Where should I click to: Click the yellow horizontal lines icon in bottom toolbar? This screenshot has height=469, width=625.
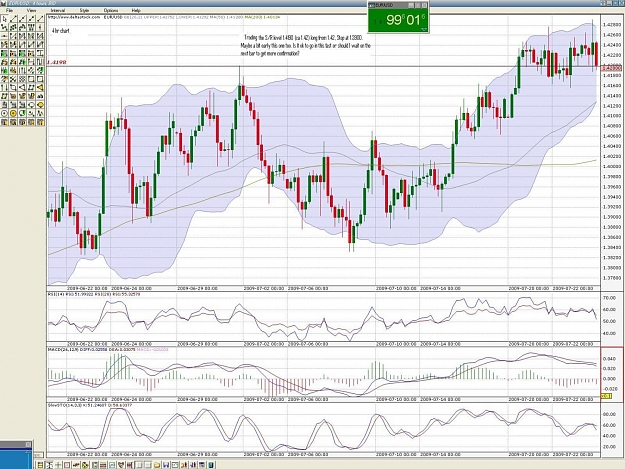(40, 465)
